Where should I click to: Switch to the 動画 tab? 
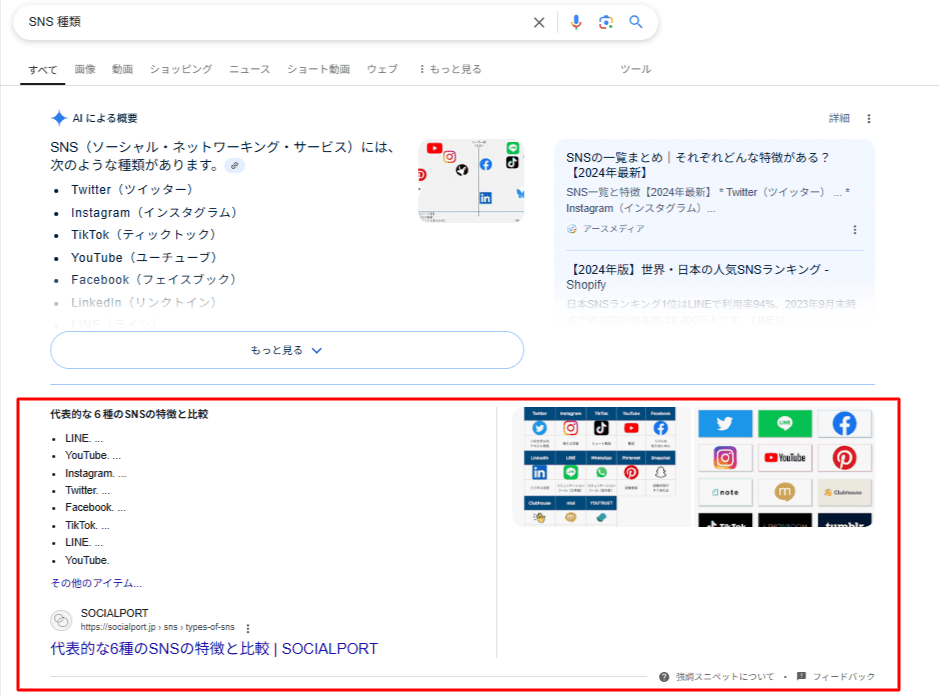122,69
